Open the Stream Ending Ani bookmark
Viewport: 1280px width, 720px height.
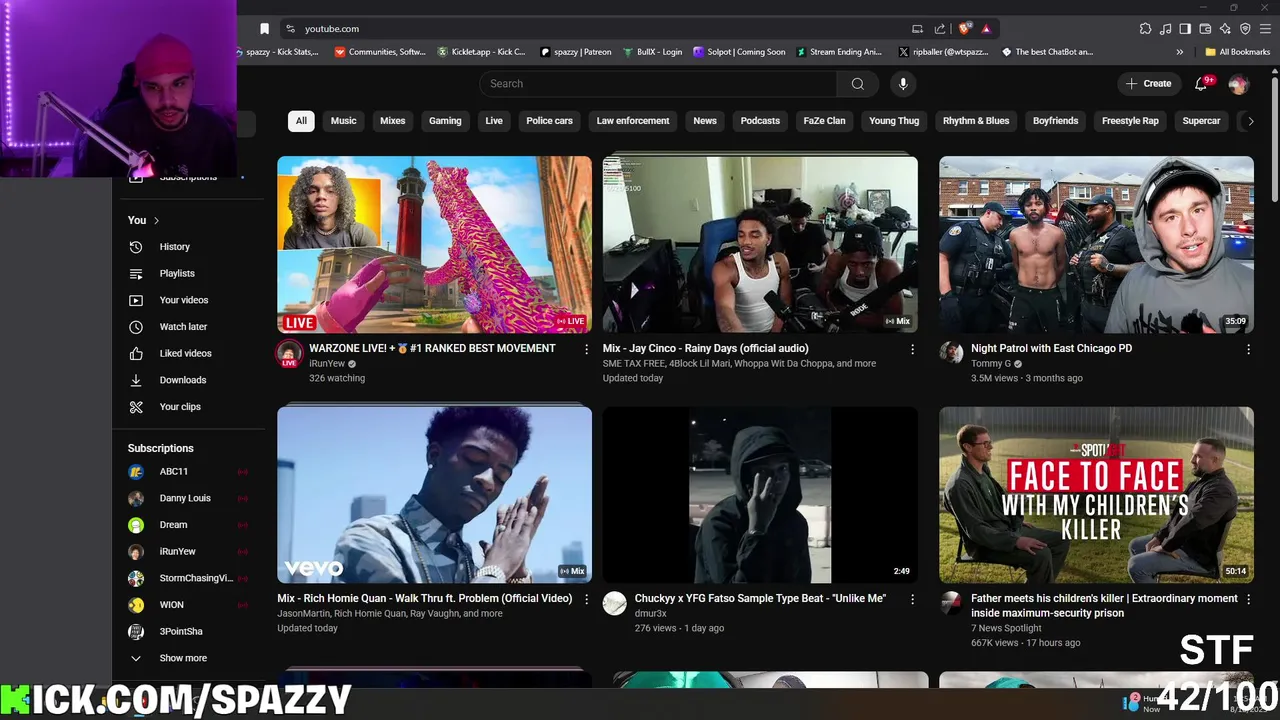tap(839, 52)
